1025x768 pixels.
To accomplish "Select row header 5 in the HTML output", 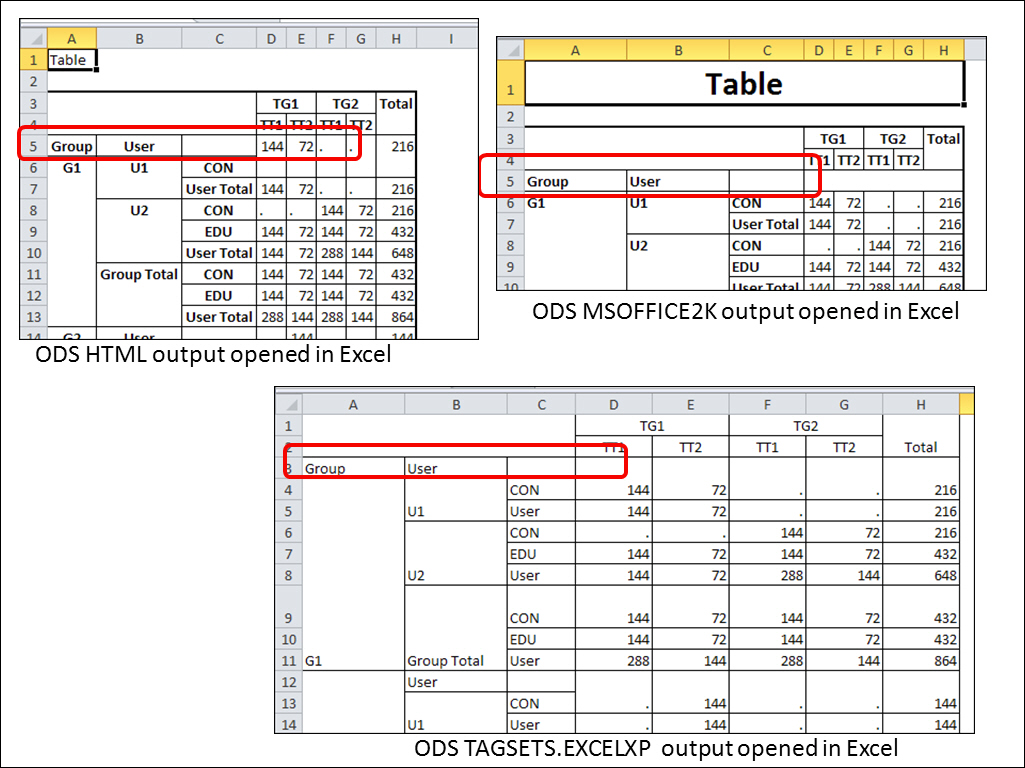I will pos(33,144).
